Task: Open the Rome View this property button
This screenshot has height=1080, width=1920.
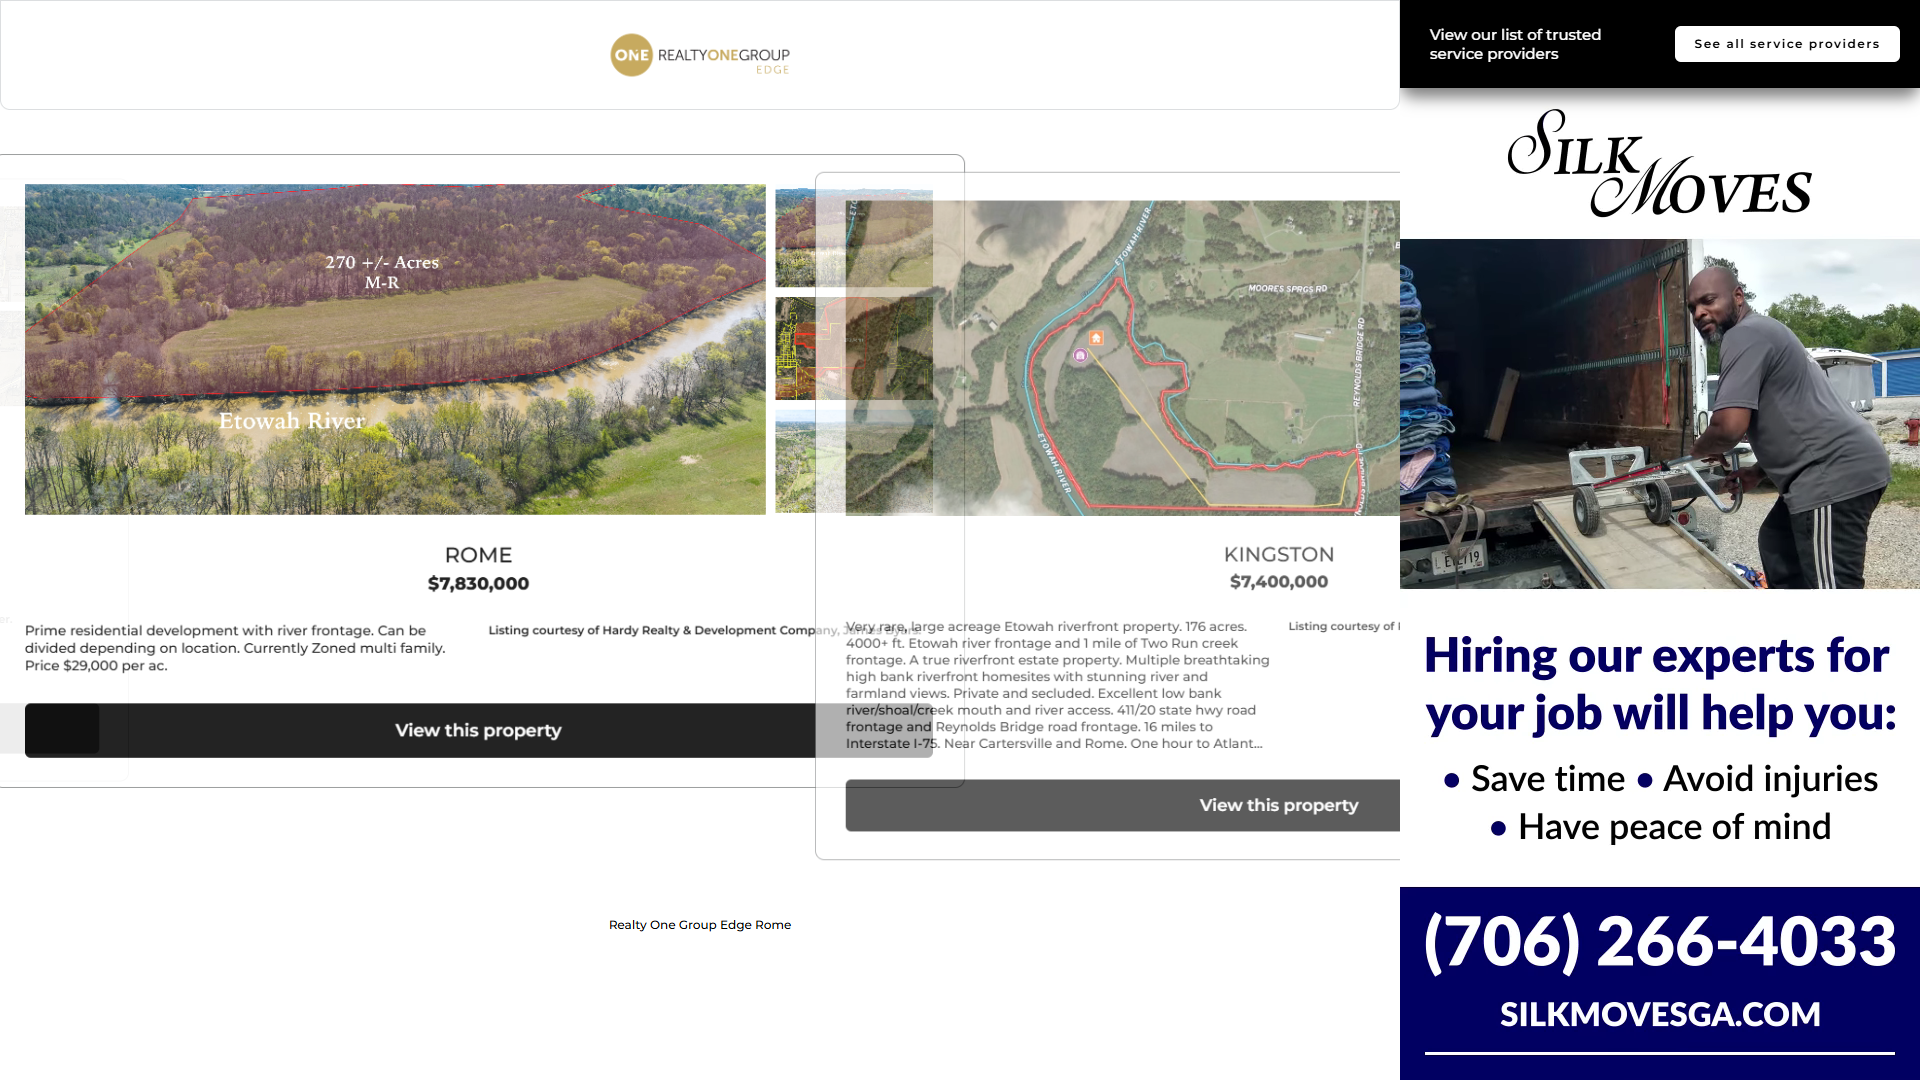Action: click(477, 731)
